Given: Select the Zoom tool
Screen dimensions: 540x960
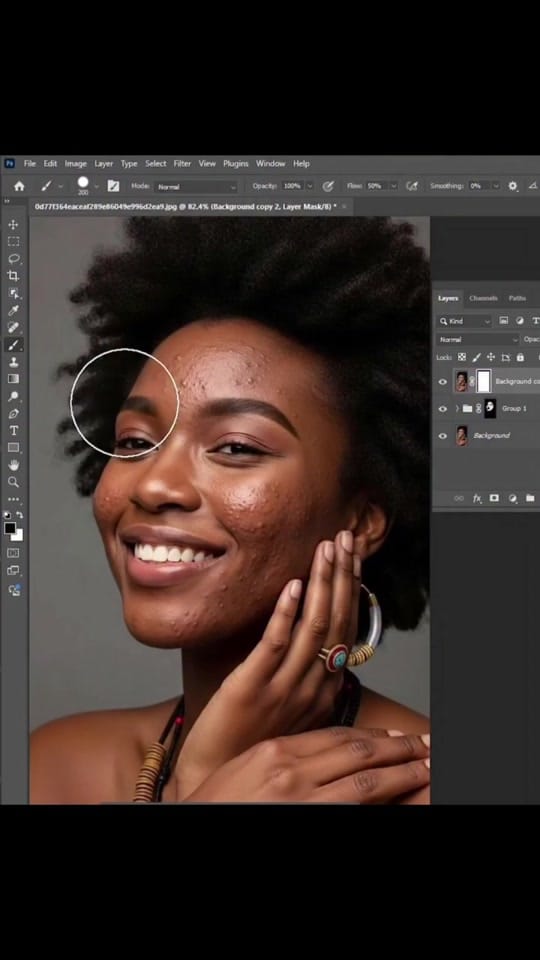Looking at the screenshot, I should [13, 482].
